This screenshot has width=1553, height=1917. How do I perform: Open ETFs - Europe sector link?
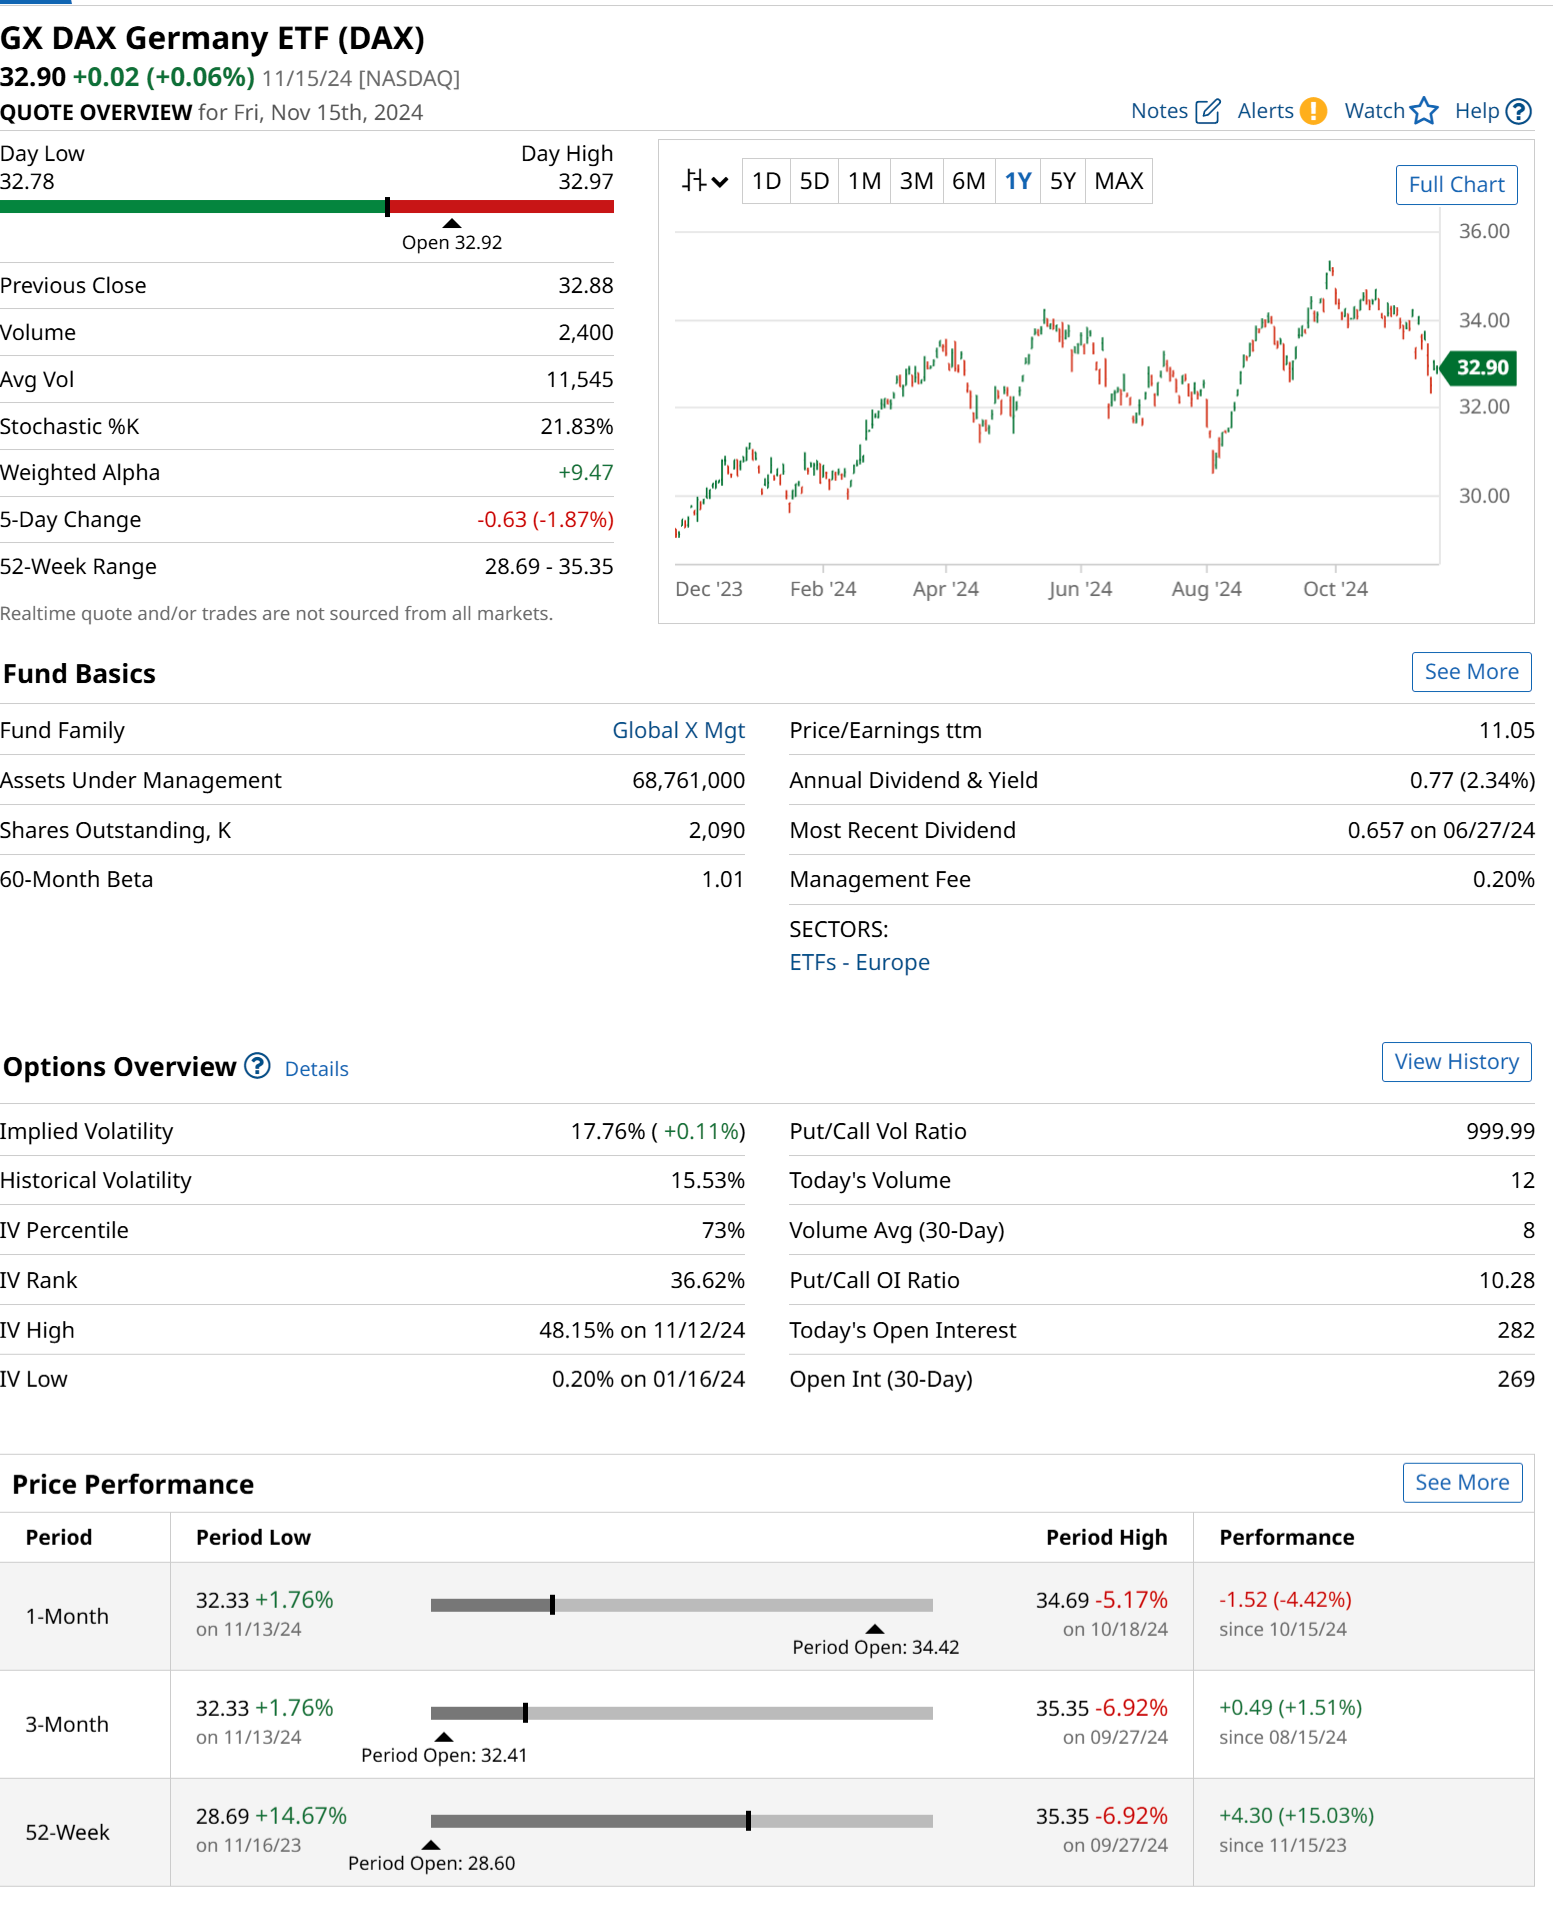click(859, 963)
